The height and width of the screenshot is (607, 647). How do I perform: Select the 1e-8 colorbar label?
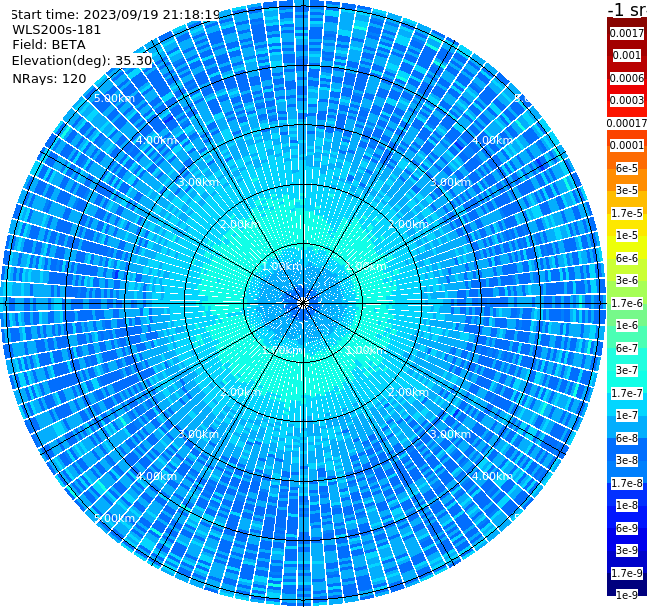click(x=627, y=505)
